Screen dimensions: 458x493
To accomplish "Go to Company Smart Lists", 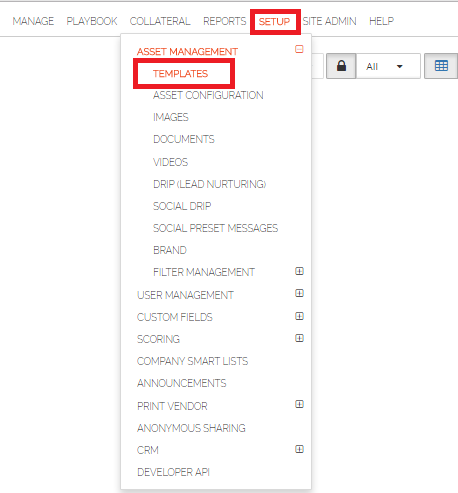I will point(192,361).
